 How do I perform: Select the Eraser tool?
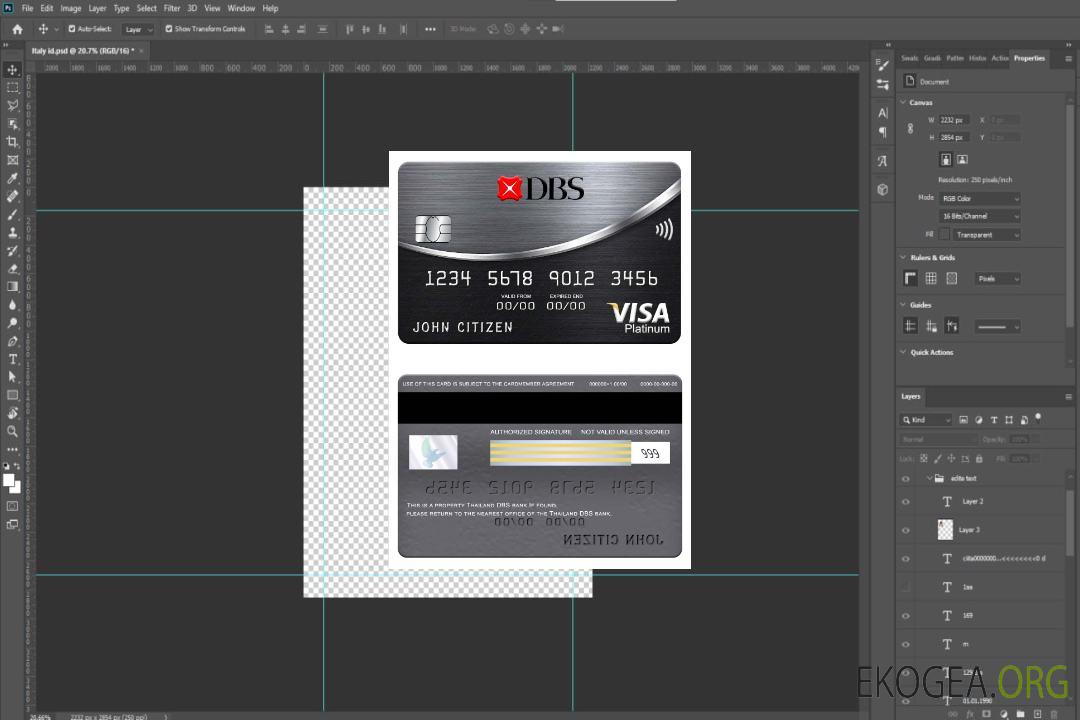click(x=12, y=269)
